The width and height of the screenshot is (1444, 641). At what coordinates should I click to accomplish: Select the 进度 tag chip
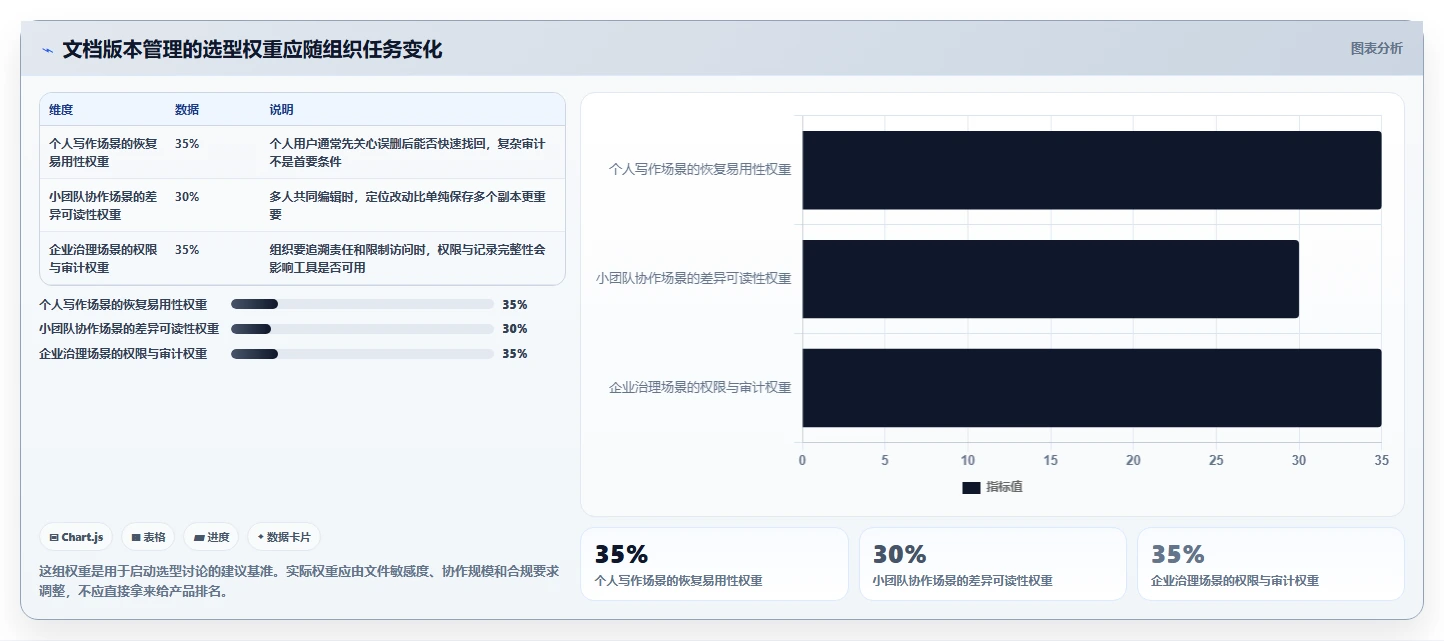point(212,537)
